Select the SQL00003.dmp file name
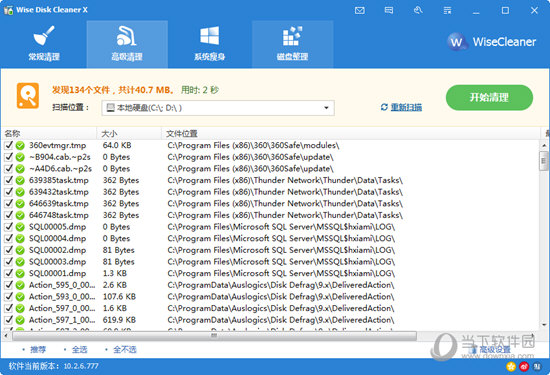This screenshot has height=375, width=550. [58, 262]
